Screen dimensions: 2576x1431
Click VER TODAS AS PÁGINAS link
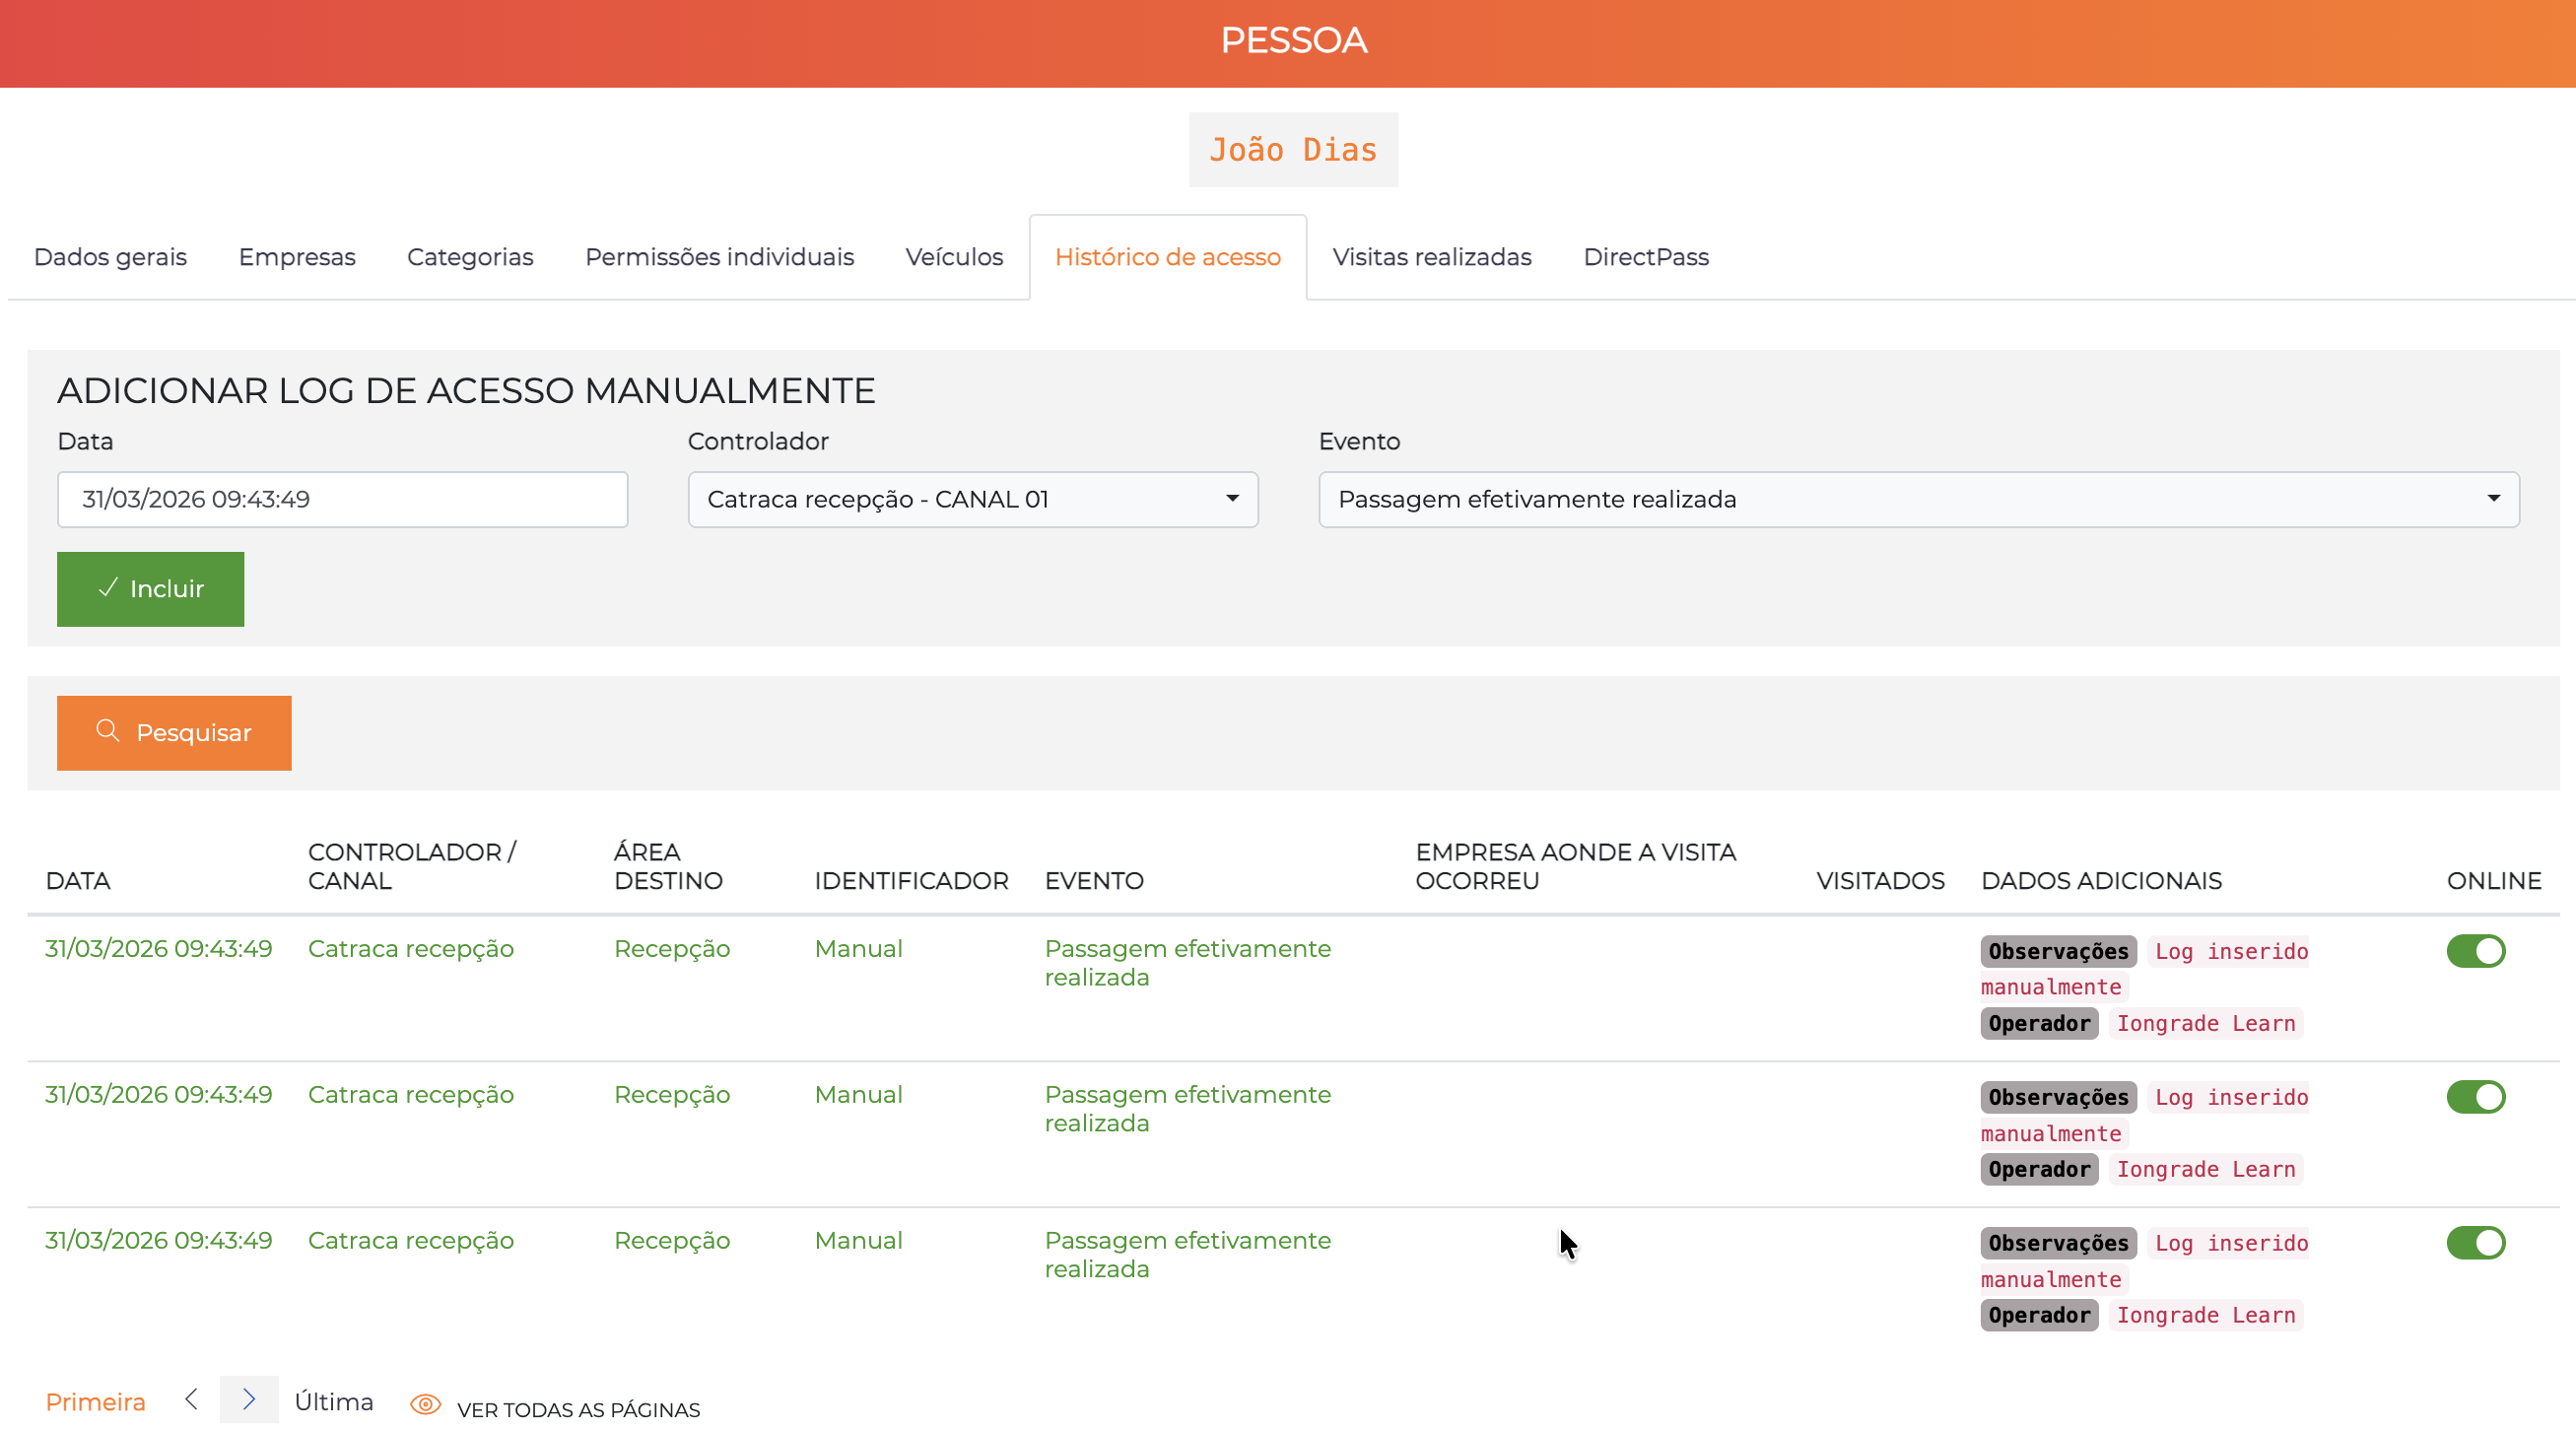pos(578,1409)
